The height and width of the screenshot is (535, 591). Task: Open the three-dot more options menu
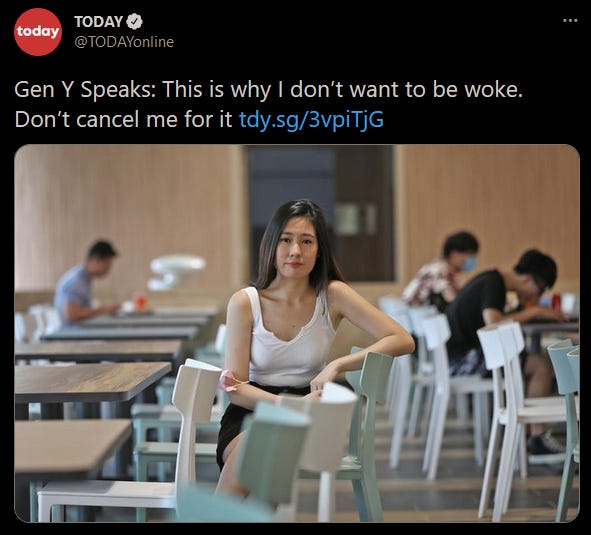(x=570, y=21)
